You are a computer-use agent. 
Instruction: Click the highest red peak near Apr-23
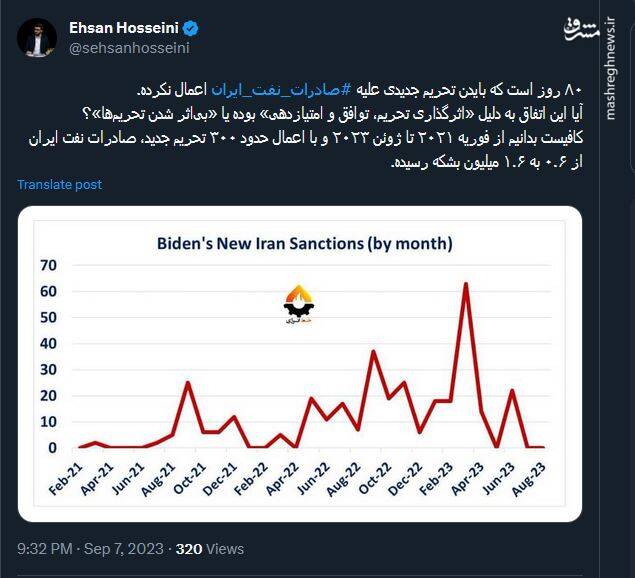[x=465, y=284]
